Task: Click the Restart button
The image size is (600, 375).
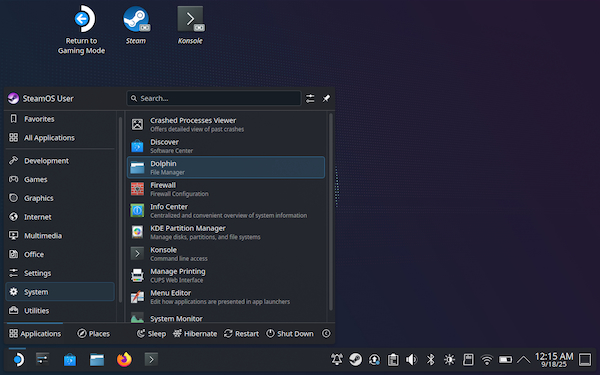Action: pos(241,334)
